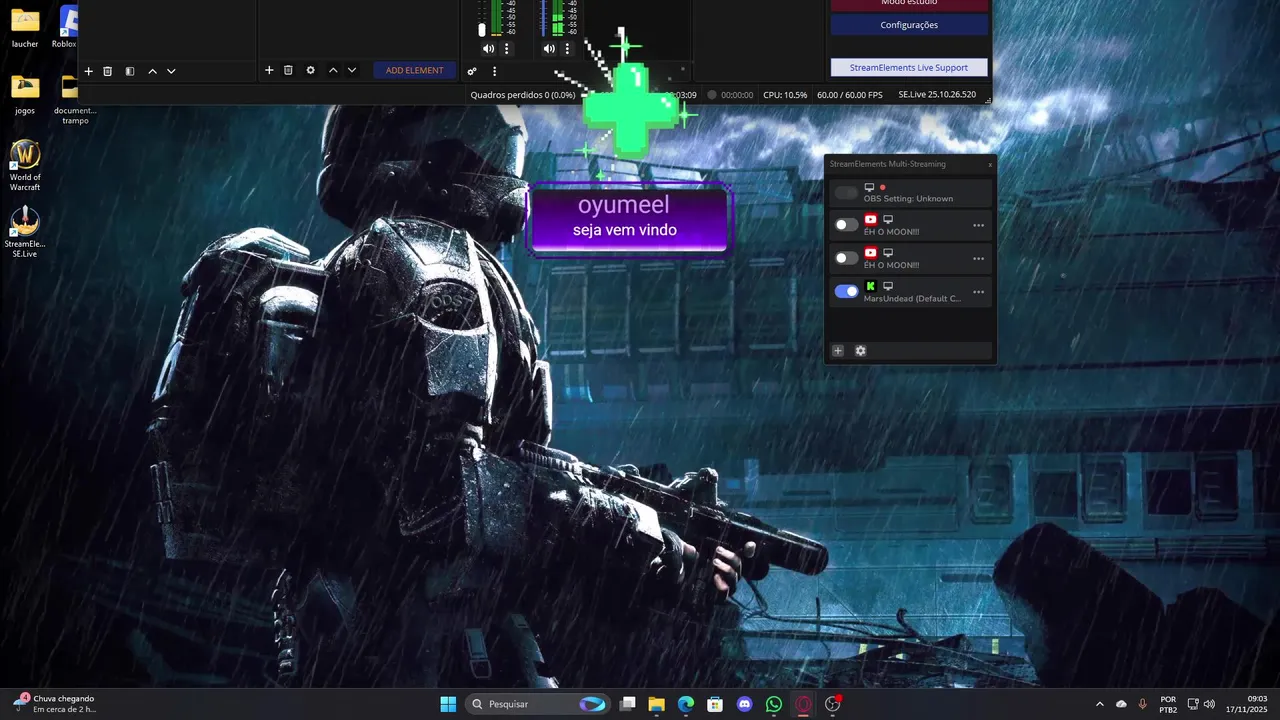Open the Roblox desktop shortcut
This screenshot has height=720, width=1280.
tap(66, 28)
